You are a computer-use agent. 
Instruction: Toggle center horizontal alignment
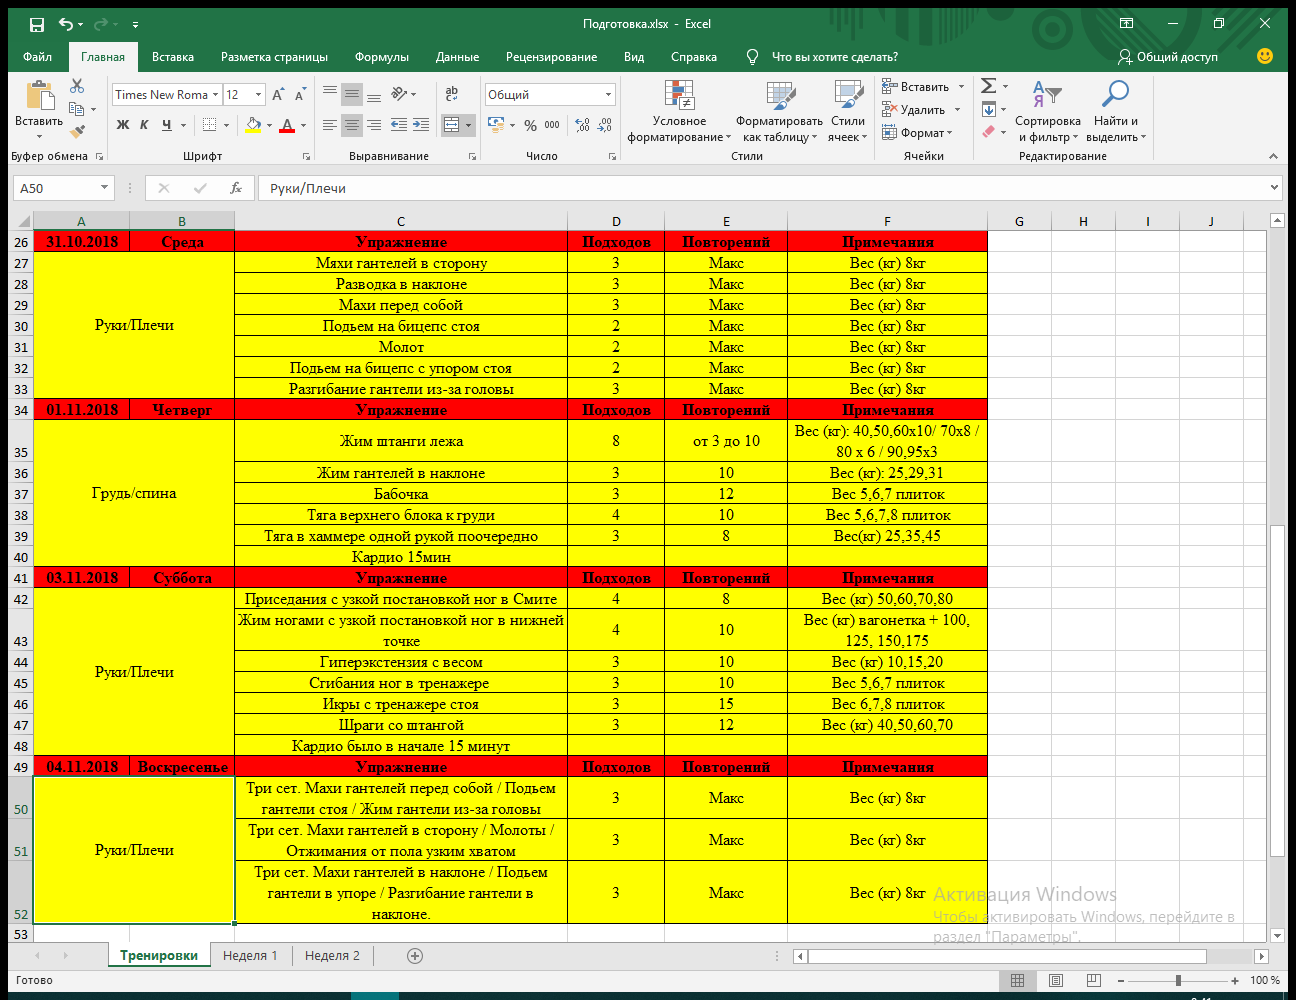tap(351, 125)
